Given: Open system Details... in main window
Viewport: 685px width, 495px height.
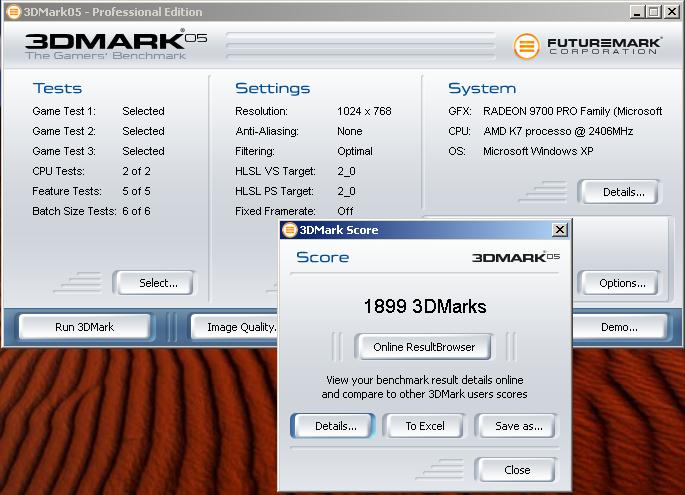Looking at the screenshot, I should [x=619, y=192].
